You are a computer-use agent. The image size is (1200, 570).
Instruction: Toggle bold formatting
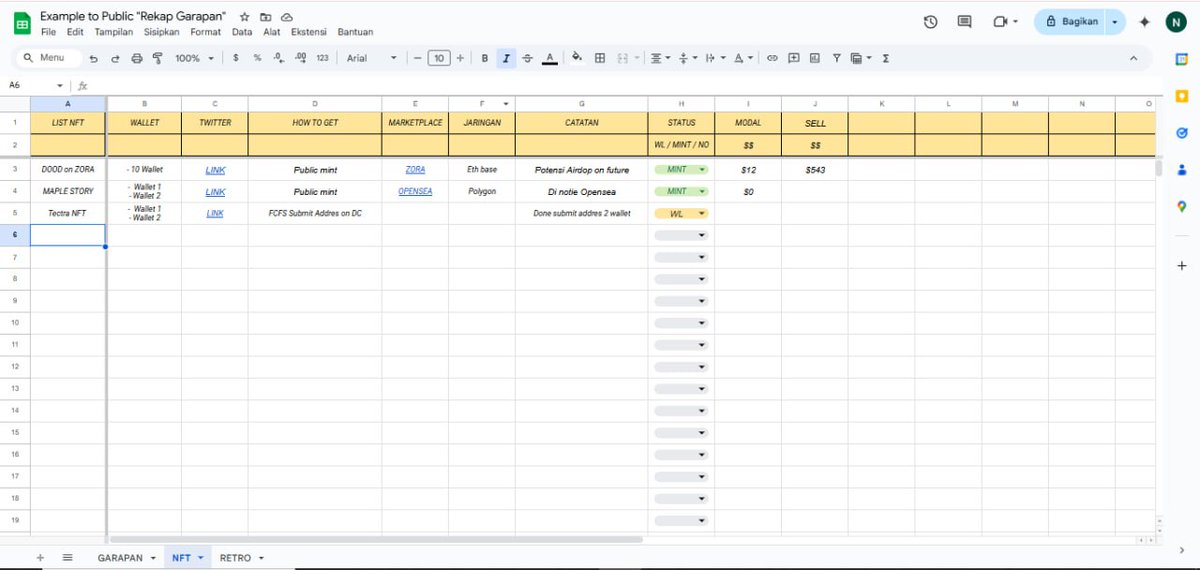click(485, 59)
